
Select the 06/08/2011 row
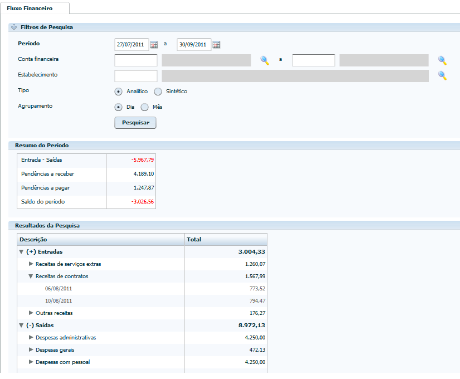(142, 289)
